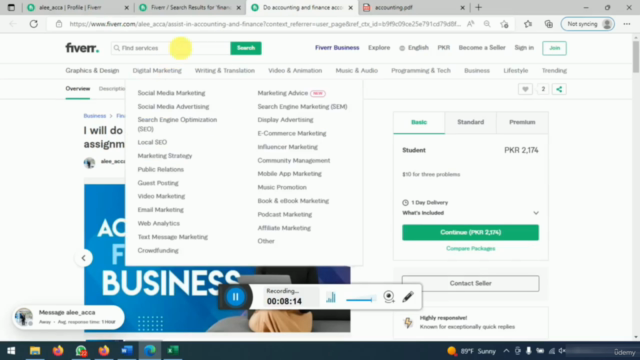Click the Fiverr logo

(82, 48)
